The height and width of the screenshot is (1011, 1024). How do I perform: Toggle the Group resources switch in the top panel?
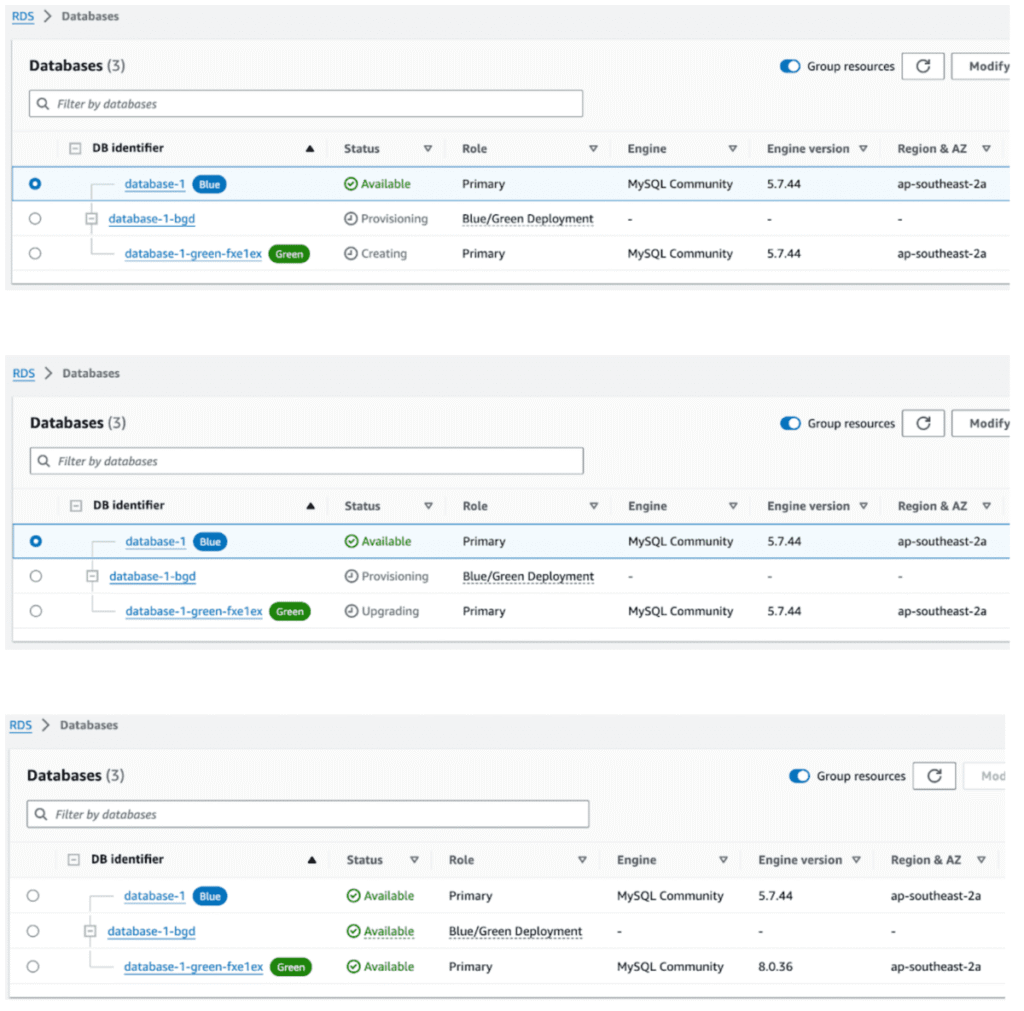790,66
